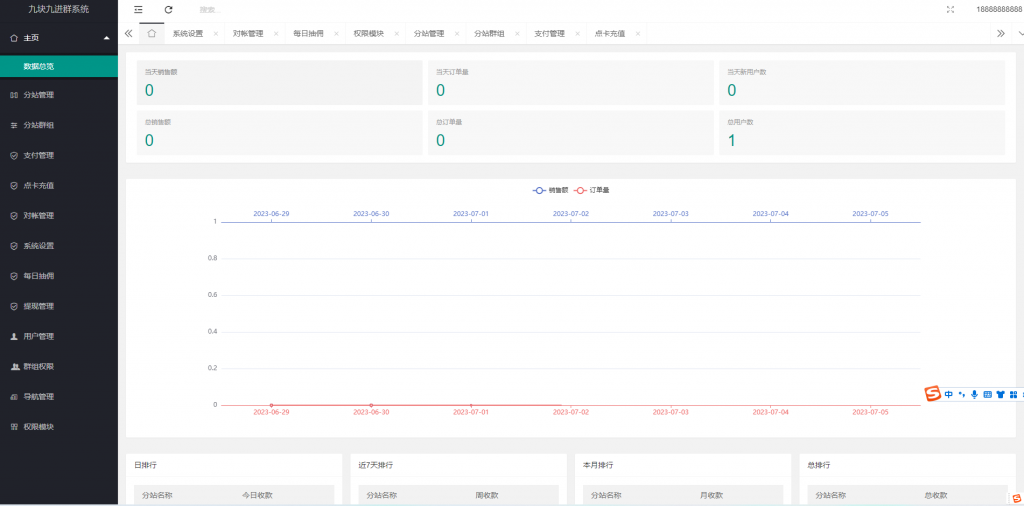
Task: Click the 总销售额 stat card
Action: (280, 133)
